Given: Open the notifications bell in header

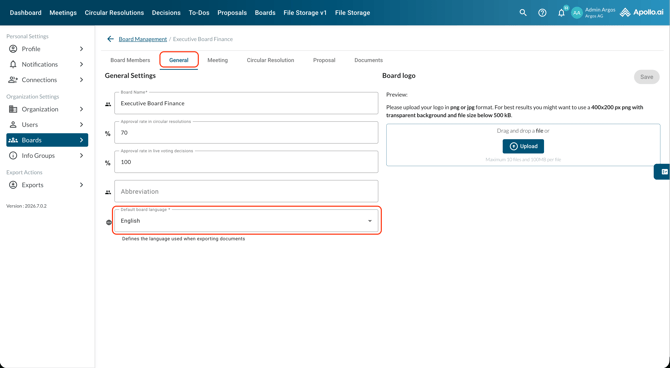Looking at the screenshot, I should [x=561, y=13].
